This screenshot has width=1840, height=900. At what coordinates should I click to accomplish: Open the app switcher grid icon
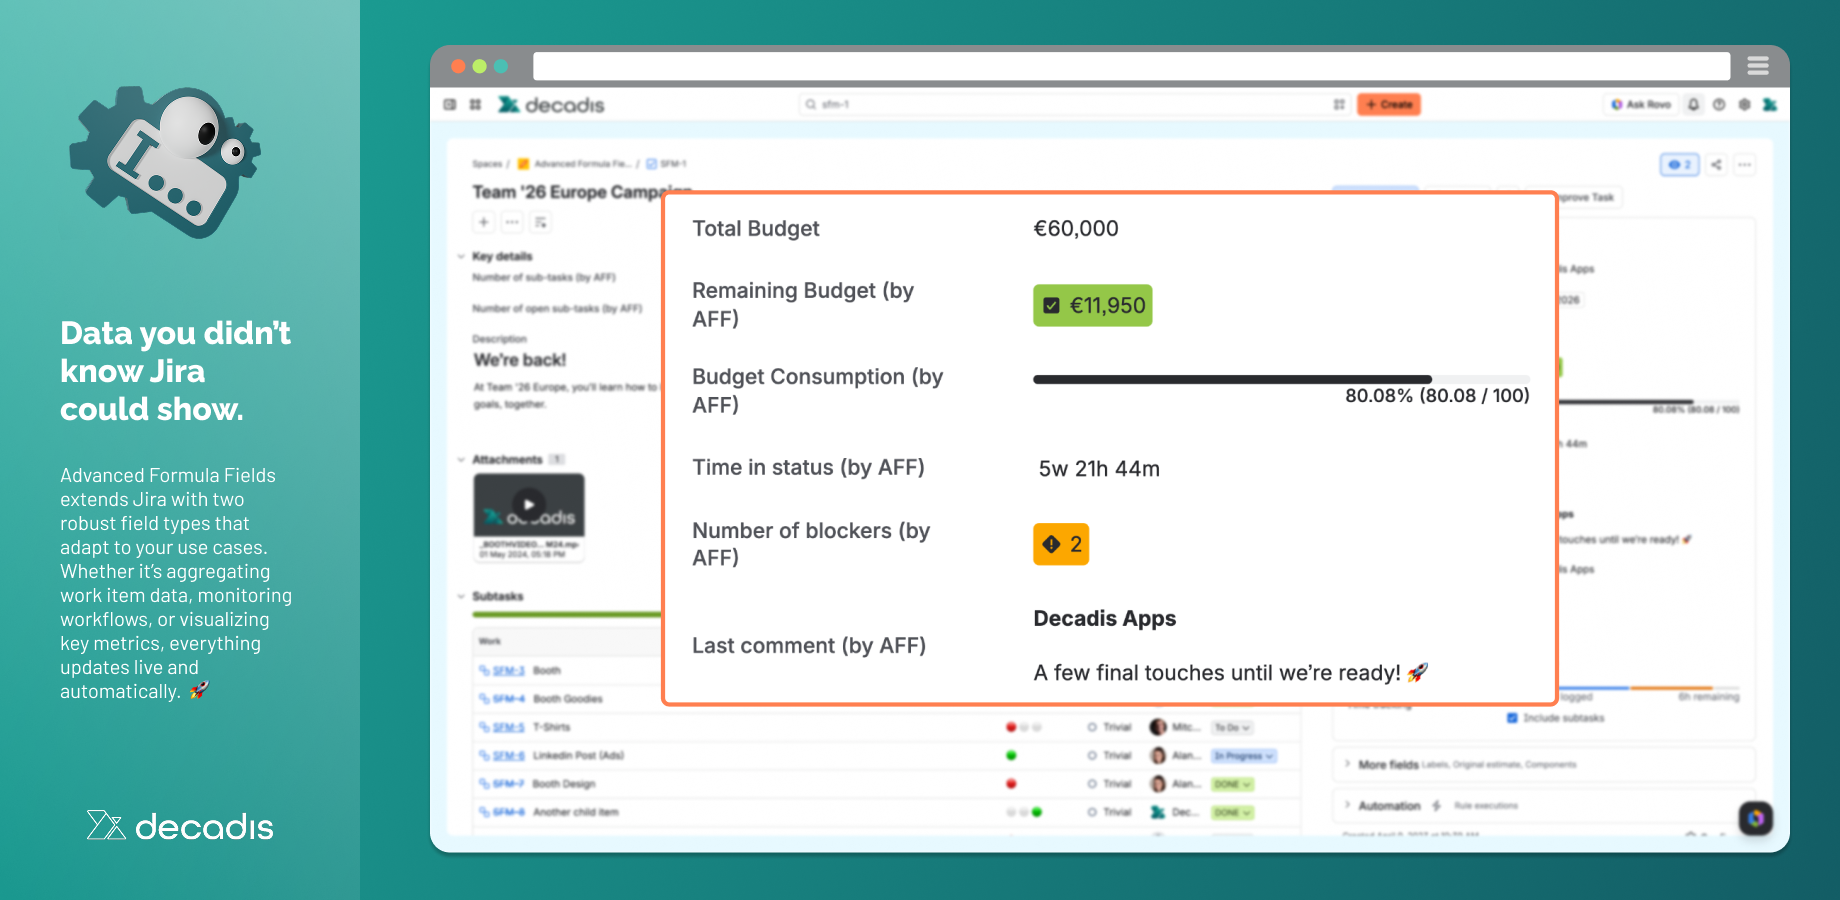[x=475, y=105]
